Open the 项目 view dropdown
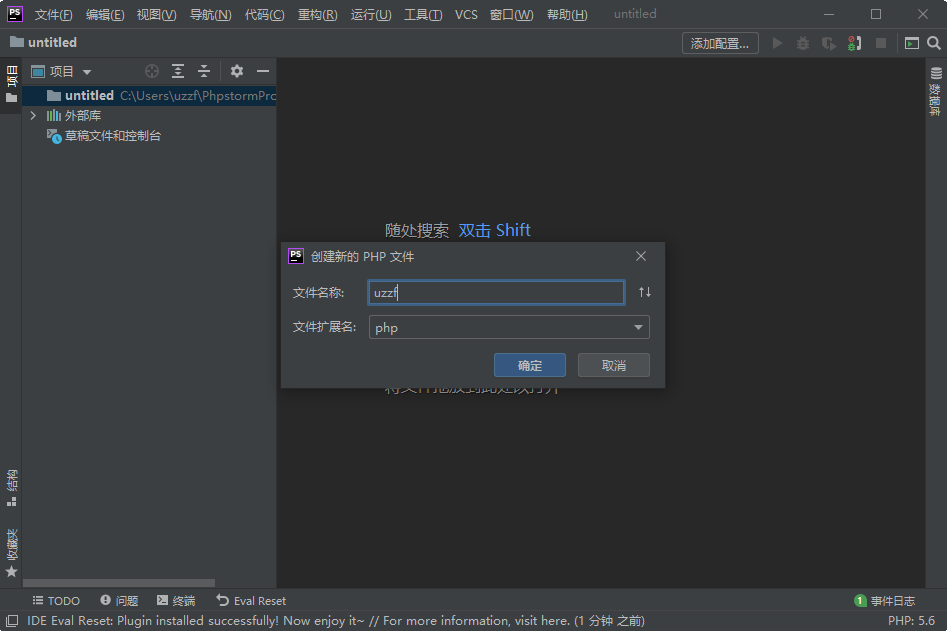The height and width of the screenshot is (631, 947). pyautogui.click(x=62, y=71)
